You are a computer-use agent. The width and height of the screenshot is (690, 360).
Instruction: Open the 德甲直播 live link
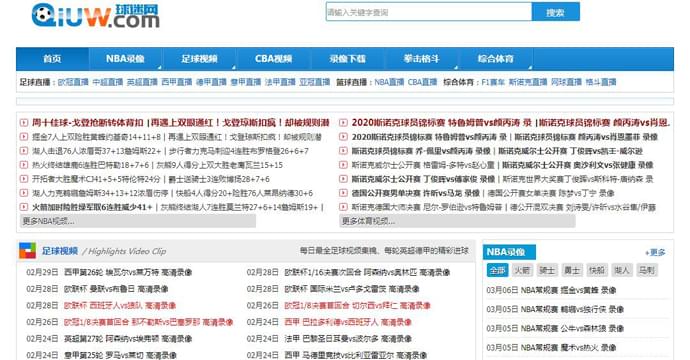click(211, 82)
